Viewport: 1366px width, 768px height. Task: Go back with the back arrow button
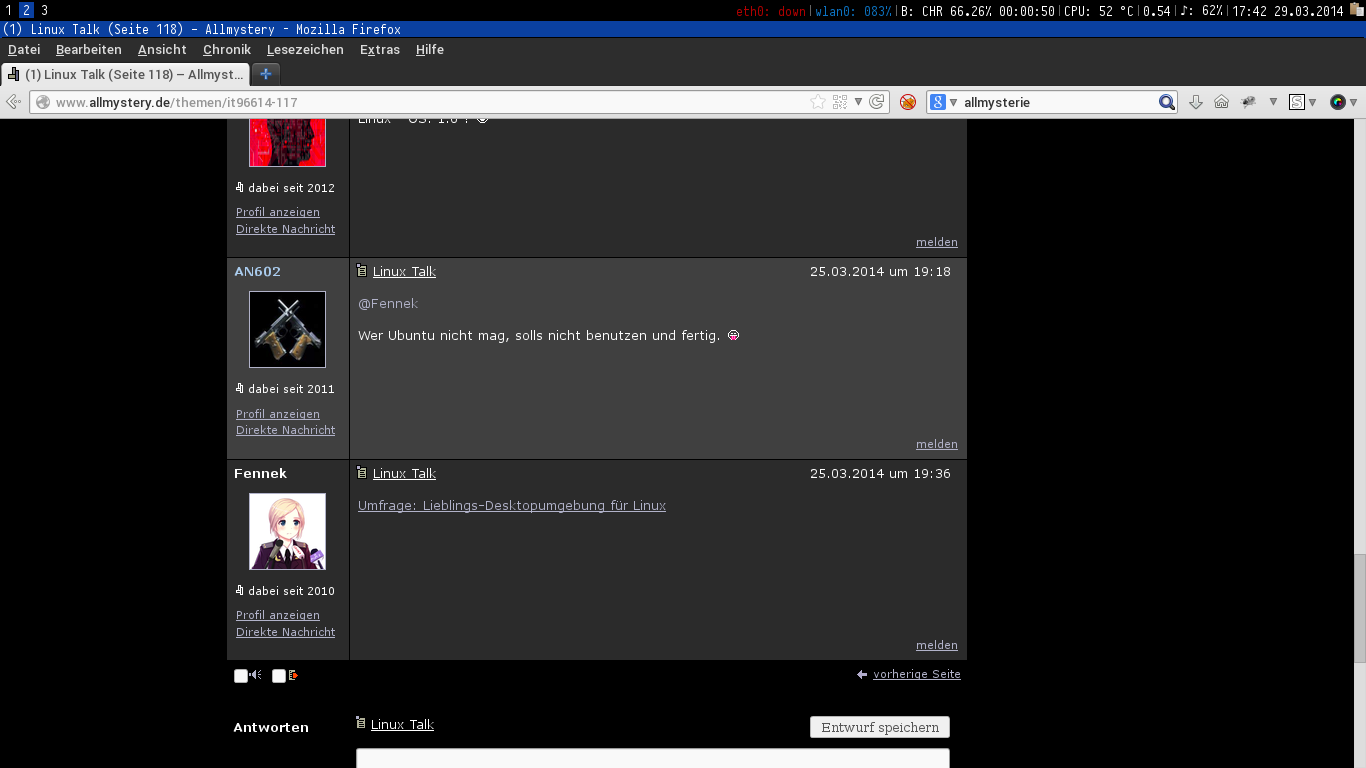click(x=14, y=102)
